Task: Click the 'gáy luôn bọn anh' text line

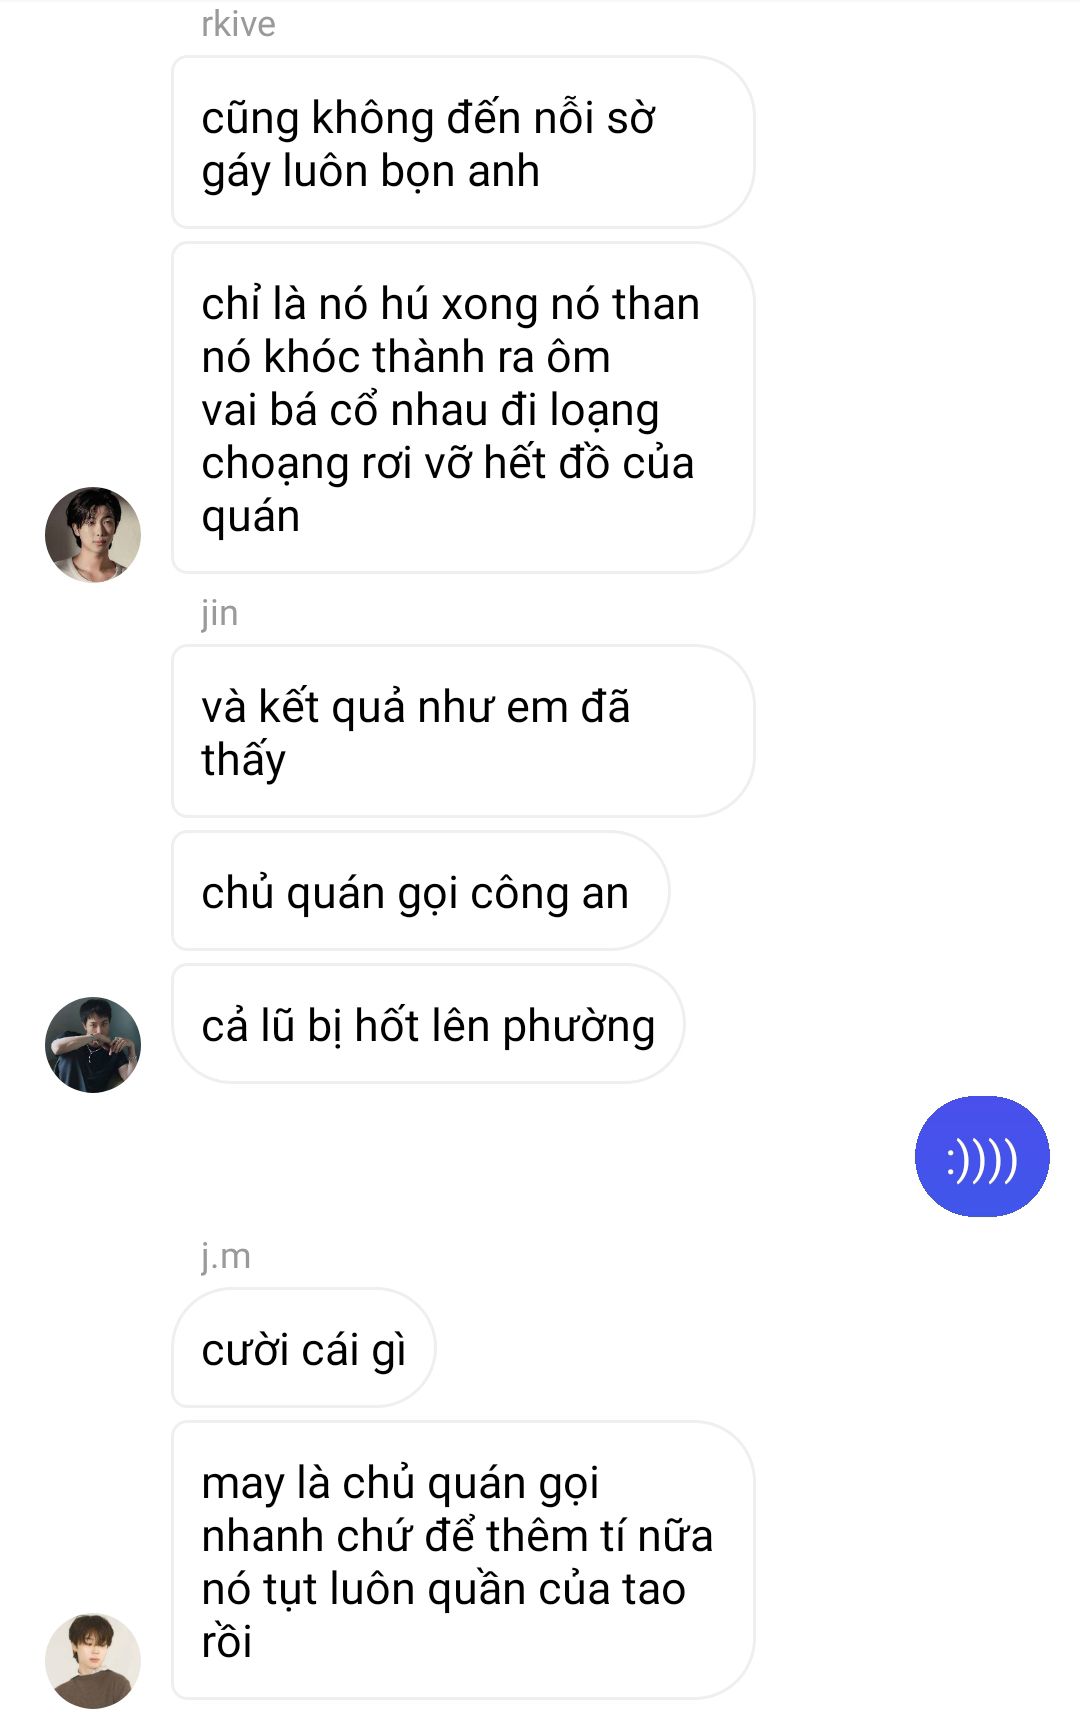Action: pyautogui.click(x=370, y=171)
